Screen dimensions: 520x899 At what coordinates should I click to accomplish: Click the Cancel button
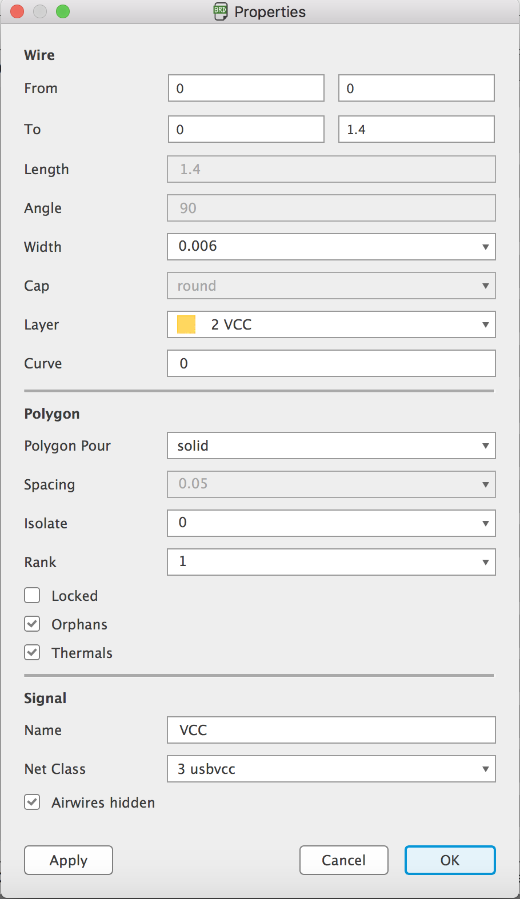point(343,860)
